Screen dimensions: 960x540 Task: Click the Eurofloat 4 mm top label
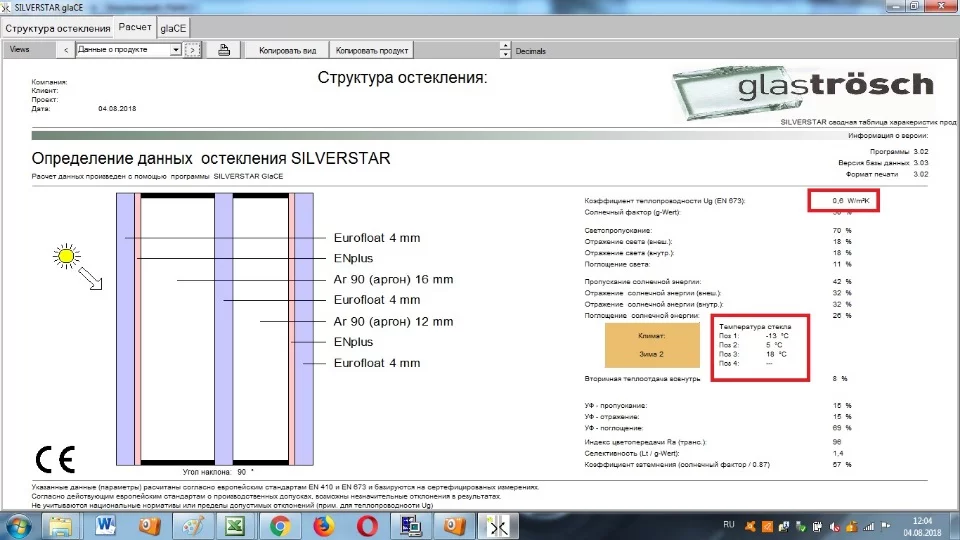point(377,238)
